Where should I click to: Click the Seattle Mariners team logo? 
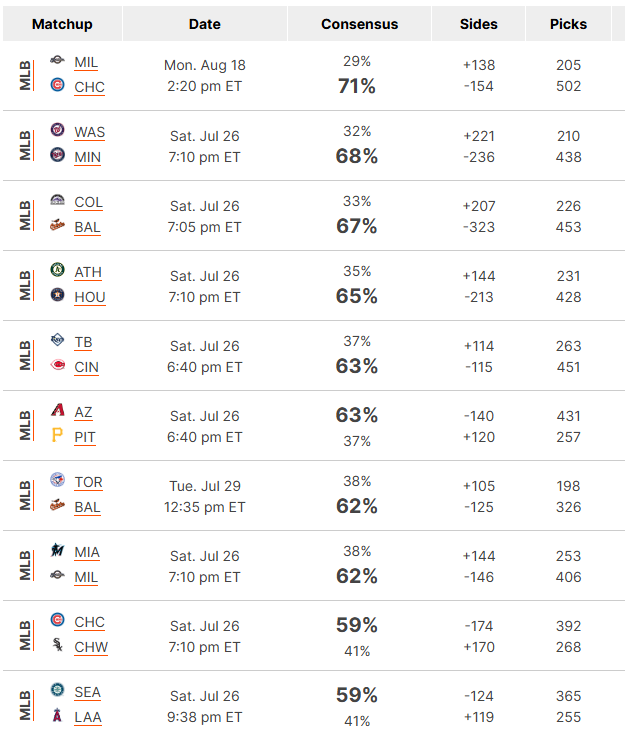click(58, 690)
